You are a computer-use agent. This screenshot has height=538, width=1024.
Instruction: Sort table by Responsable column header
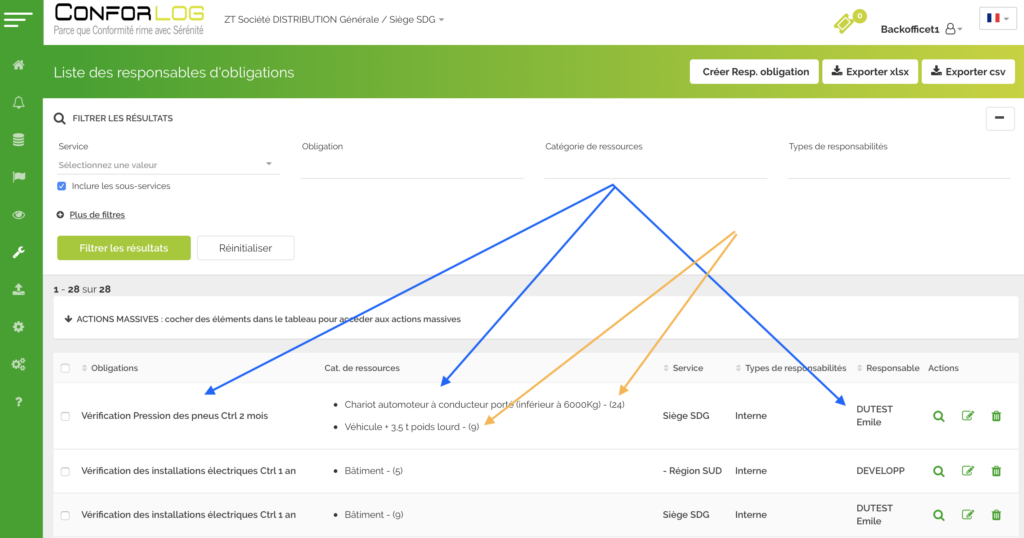892,368
